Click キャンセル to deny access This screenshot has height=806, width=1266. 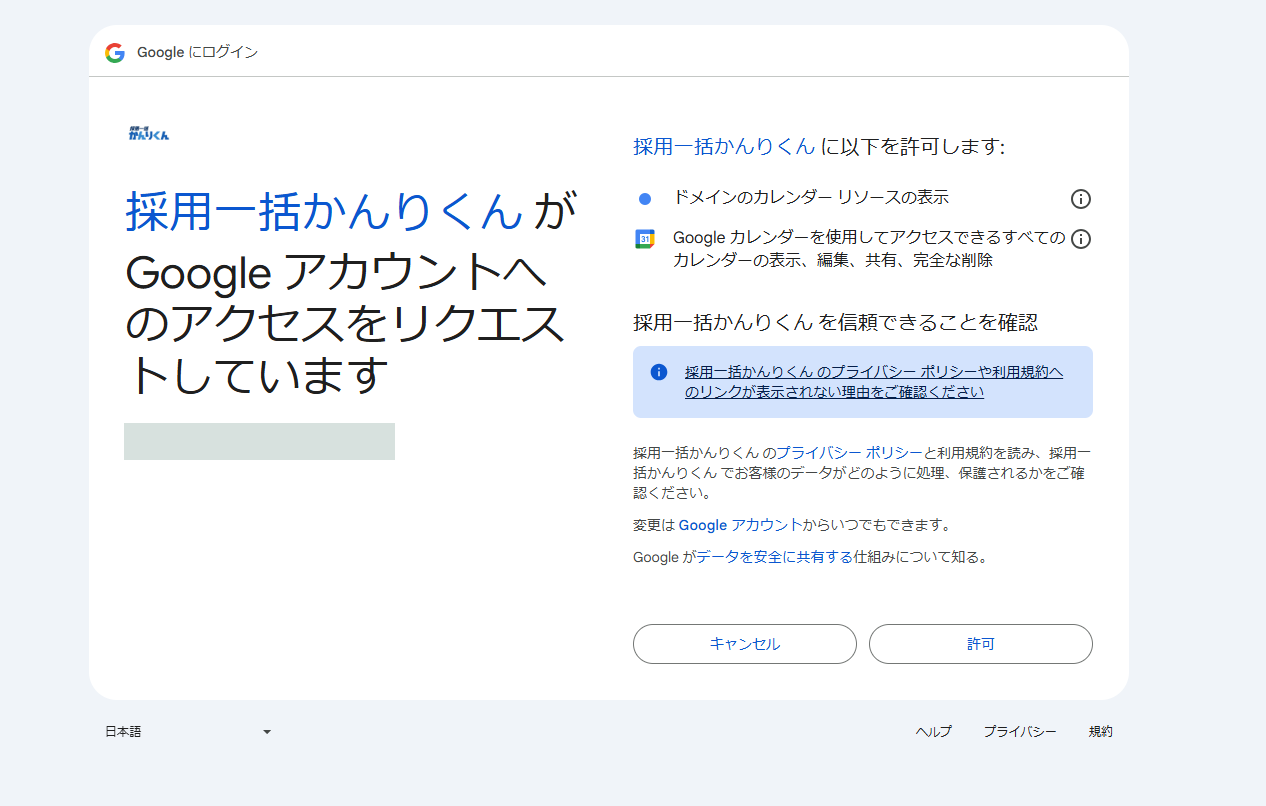744,644
